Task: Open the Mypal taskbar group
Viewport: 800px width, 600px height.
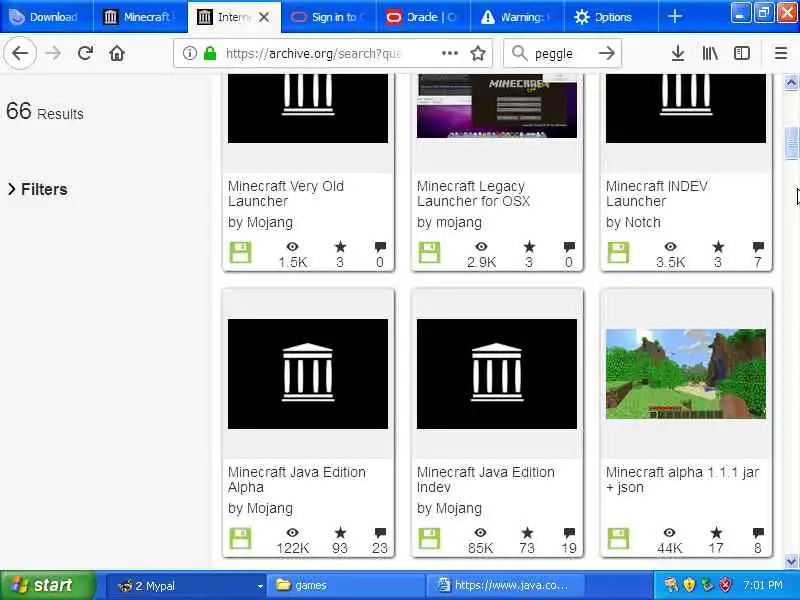Action: click(186, 586)
